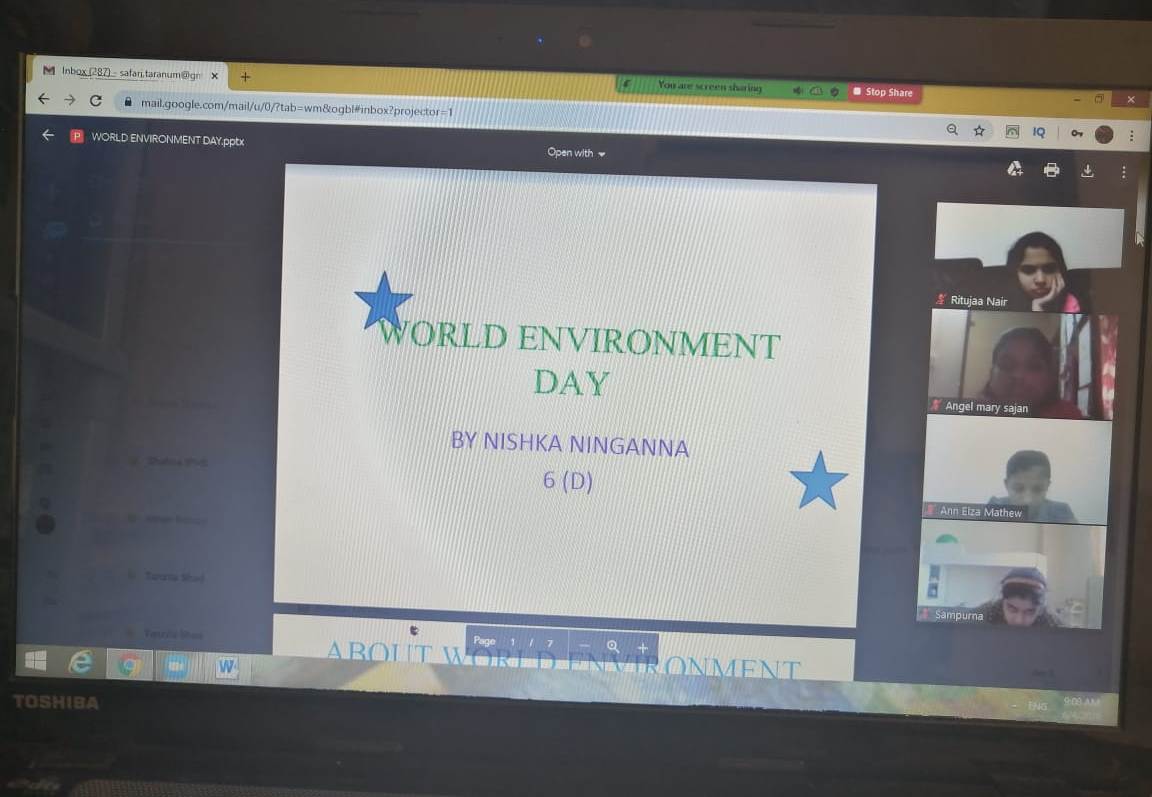Click the WORLD ENVIRONMENT DAY.pptx file name
This screenshot has height=797, width=1152.
(168, 140)
